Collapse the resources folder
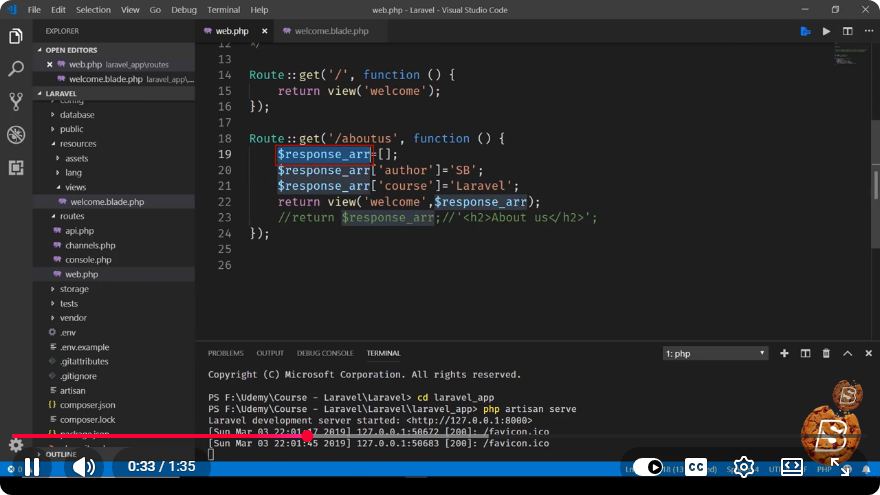 point(78,144)
